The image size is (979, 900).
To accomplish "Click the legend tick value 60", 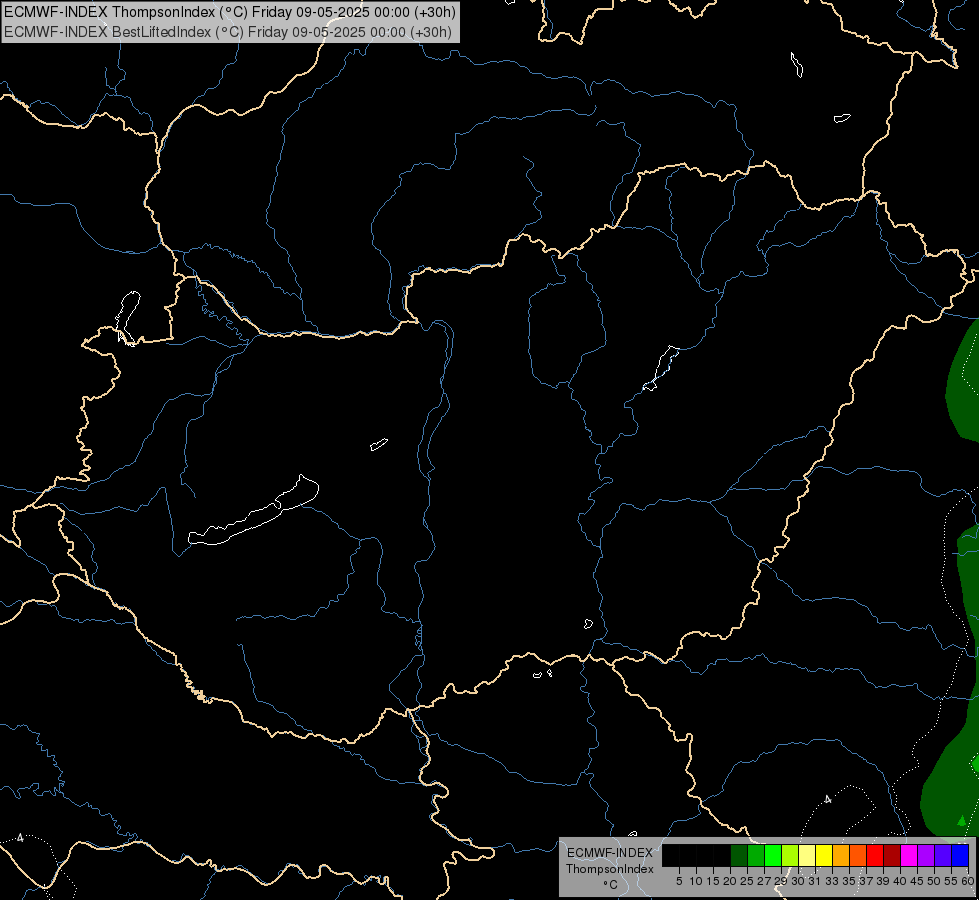I will (x=968, y=881).
